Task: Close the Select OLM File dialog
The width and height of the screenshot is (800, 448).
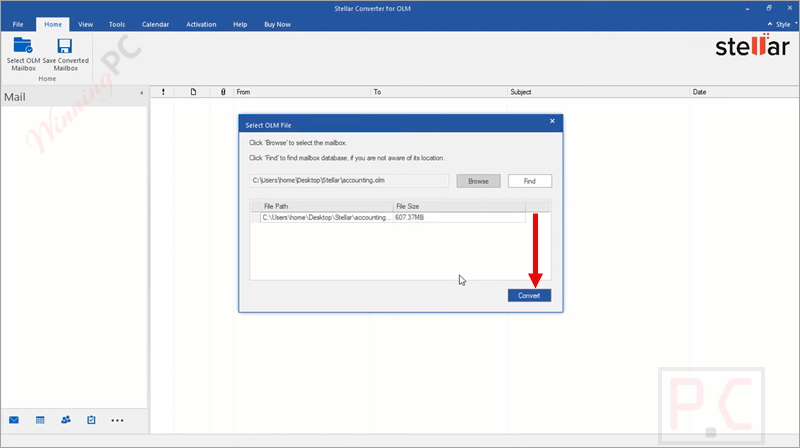Action: click(552, 121)
